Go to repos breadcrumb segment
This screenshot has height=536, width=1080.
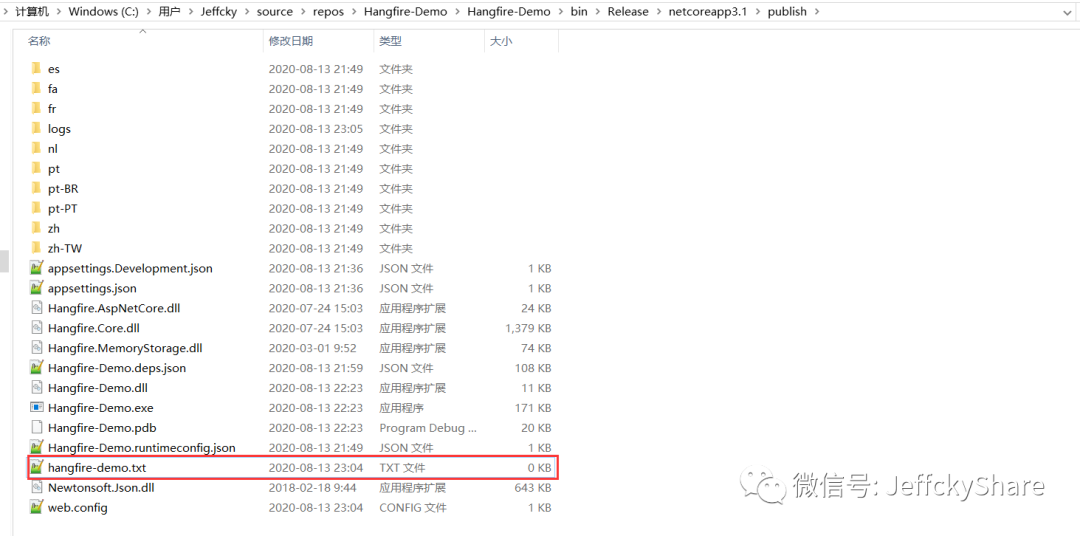[x=327, y=12]
